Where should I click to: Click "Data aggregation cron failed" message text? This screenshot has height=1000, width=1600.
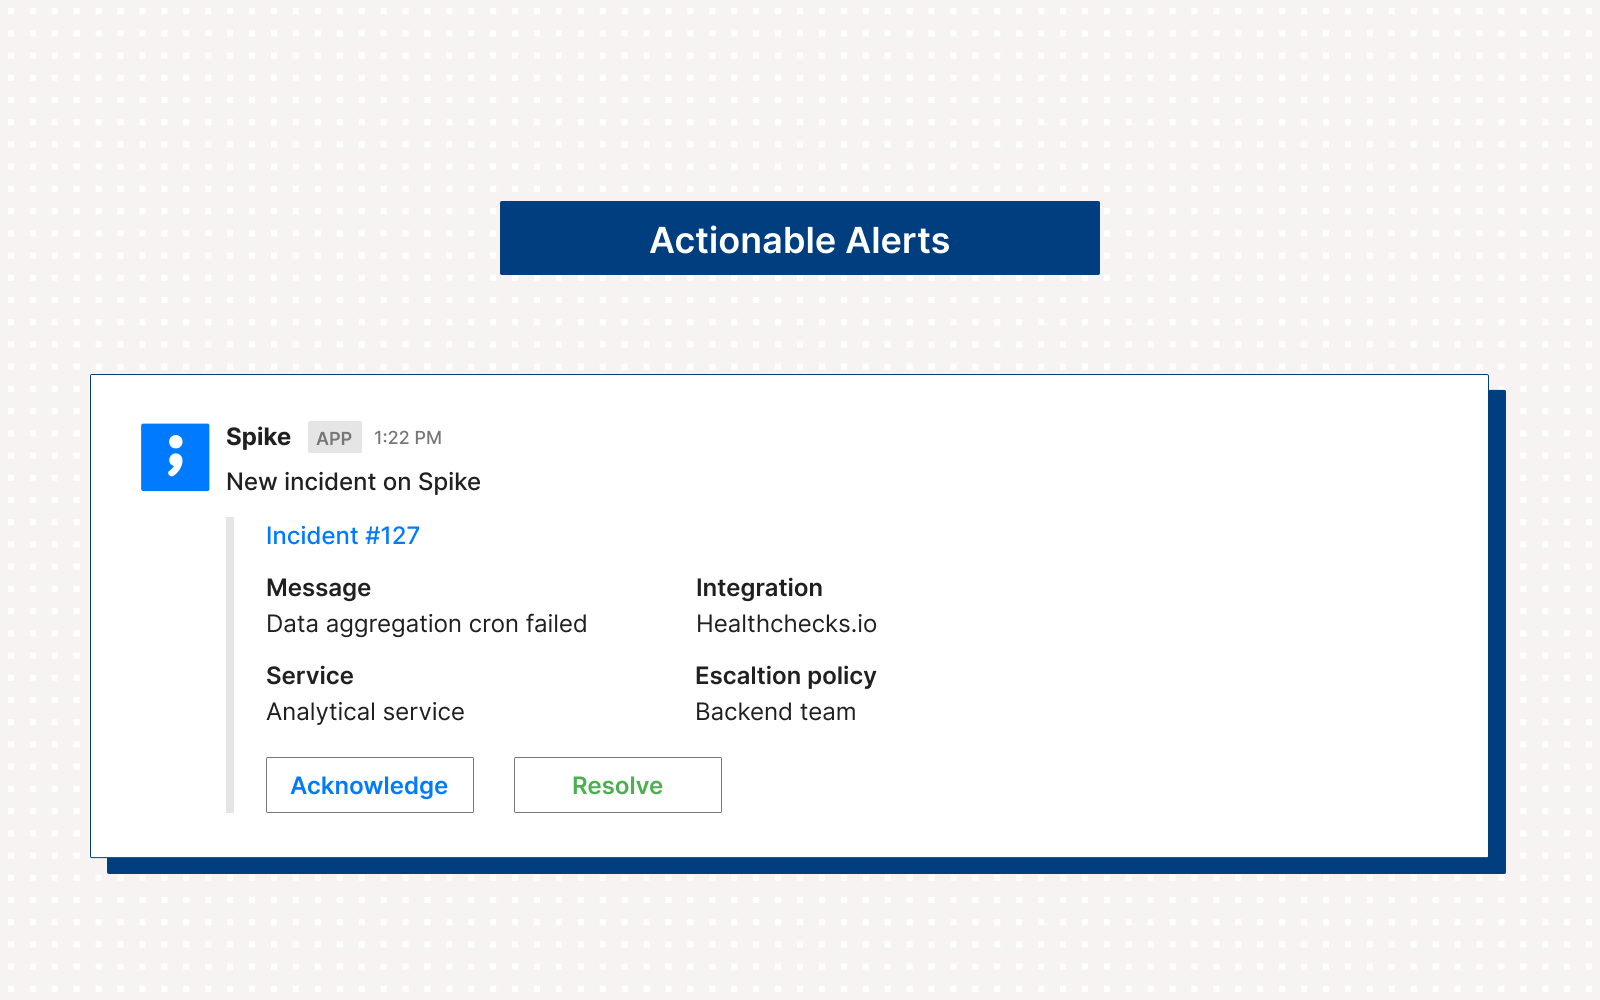point(426,624)
